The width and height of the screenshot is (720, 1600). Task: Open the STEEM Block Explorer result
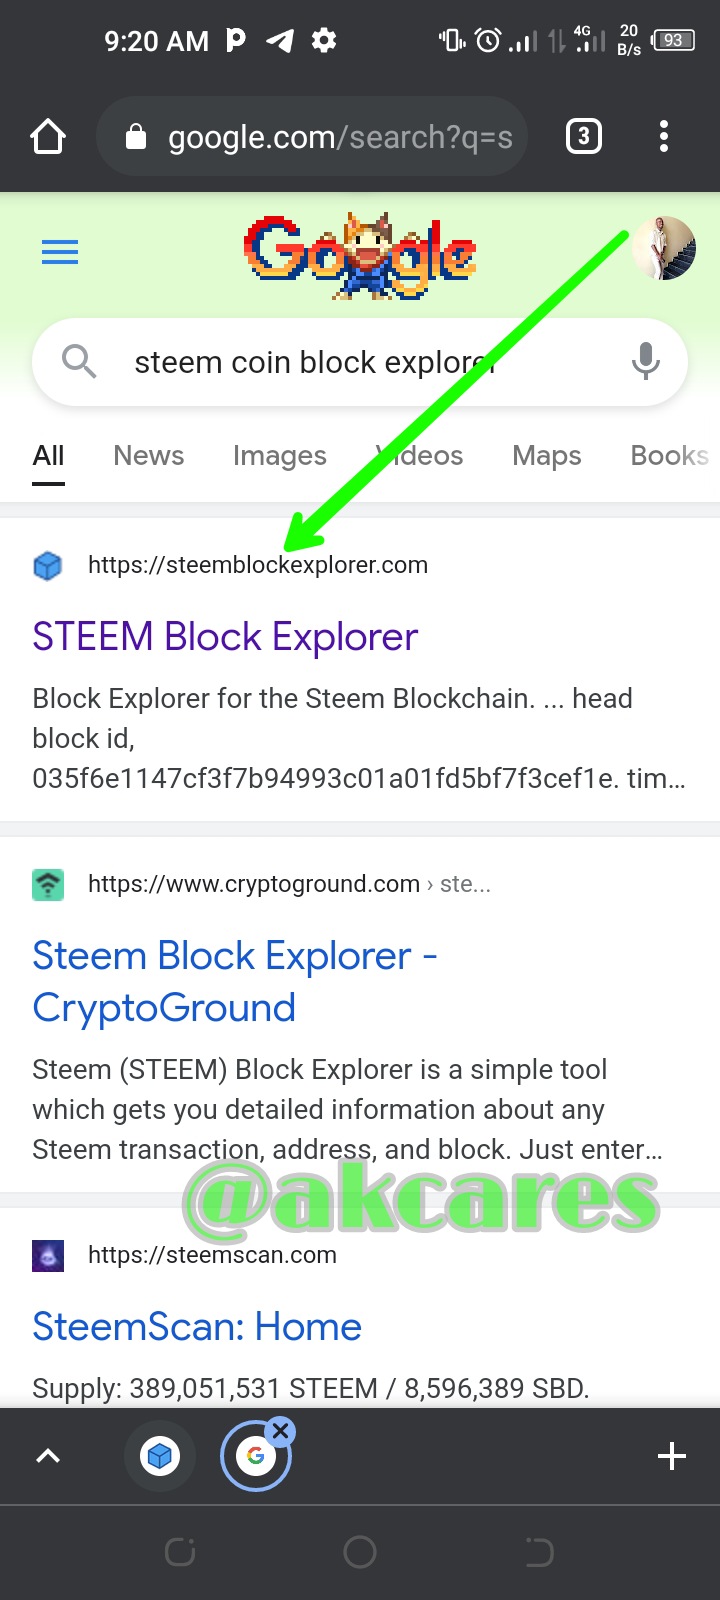[225, 637]
